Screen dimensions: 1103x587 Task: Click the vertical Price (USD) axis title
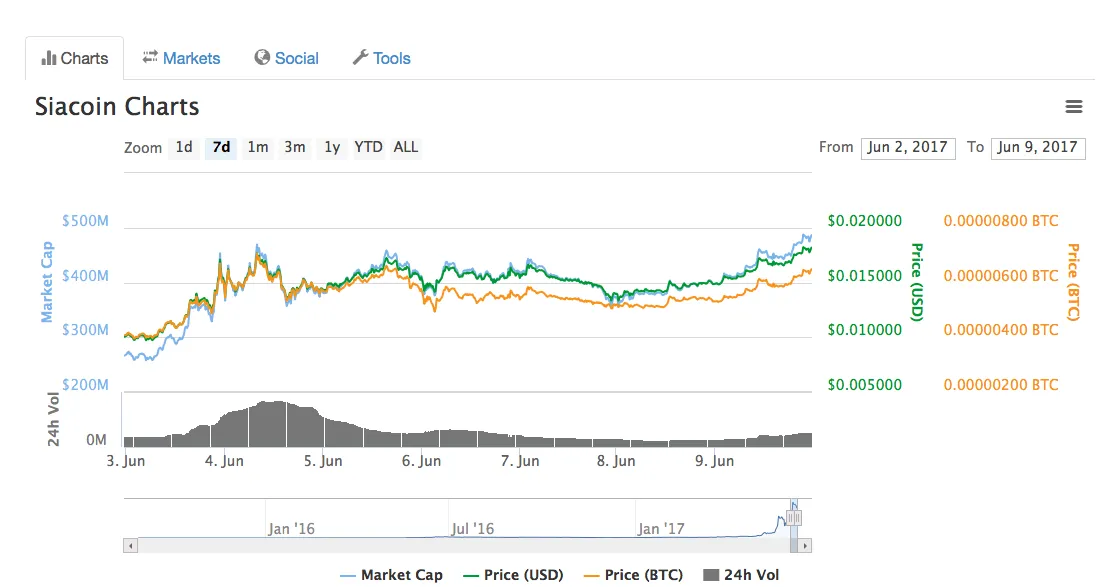coord(917,282)
